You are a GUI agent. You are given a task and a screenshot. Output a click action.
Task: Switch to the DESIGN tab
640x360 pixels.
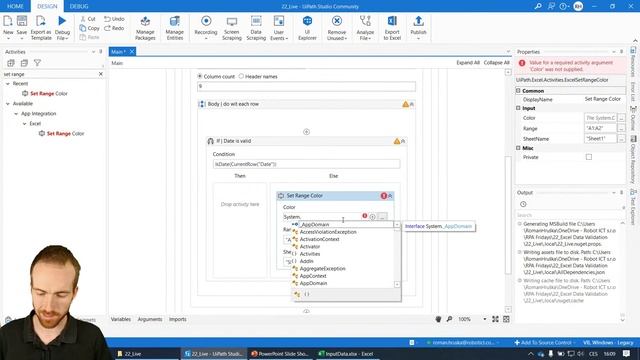point(47,6)
